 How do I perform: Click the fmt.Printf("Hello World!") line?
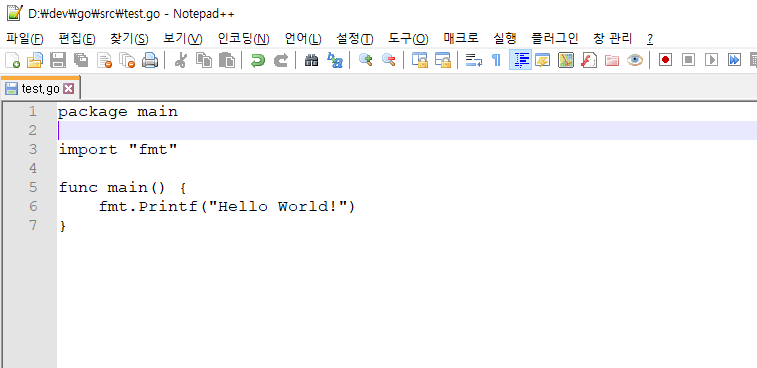(x=227, y=207)
